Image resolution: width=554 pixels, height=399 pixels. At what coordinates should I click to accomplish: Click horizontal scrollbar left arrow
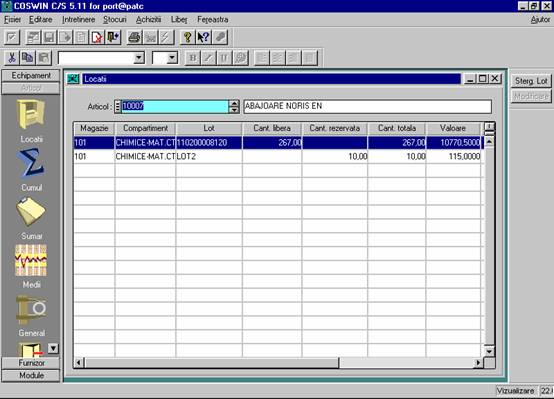pyautogui.click(x=78, y=363)
